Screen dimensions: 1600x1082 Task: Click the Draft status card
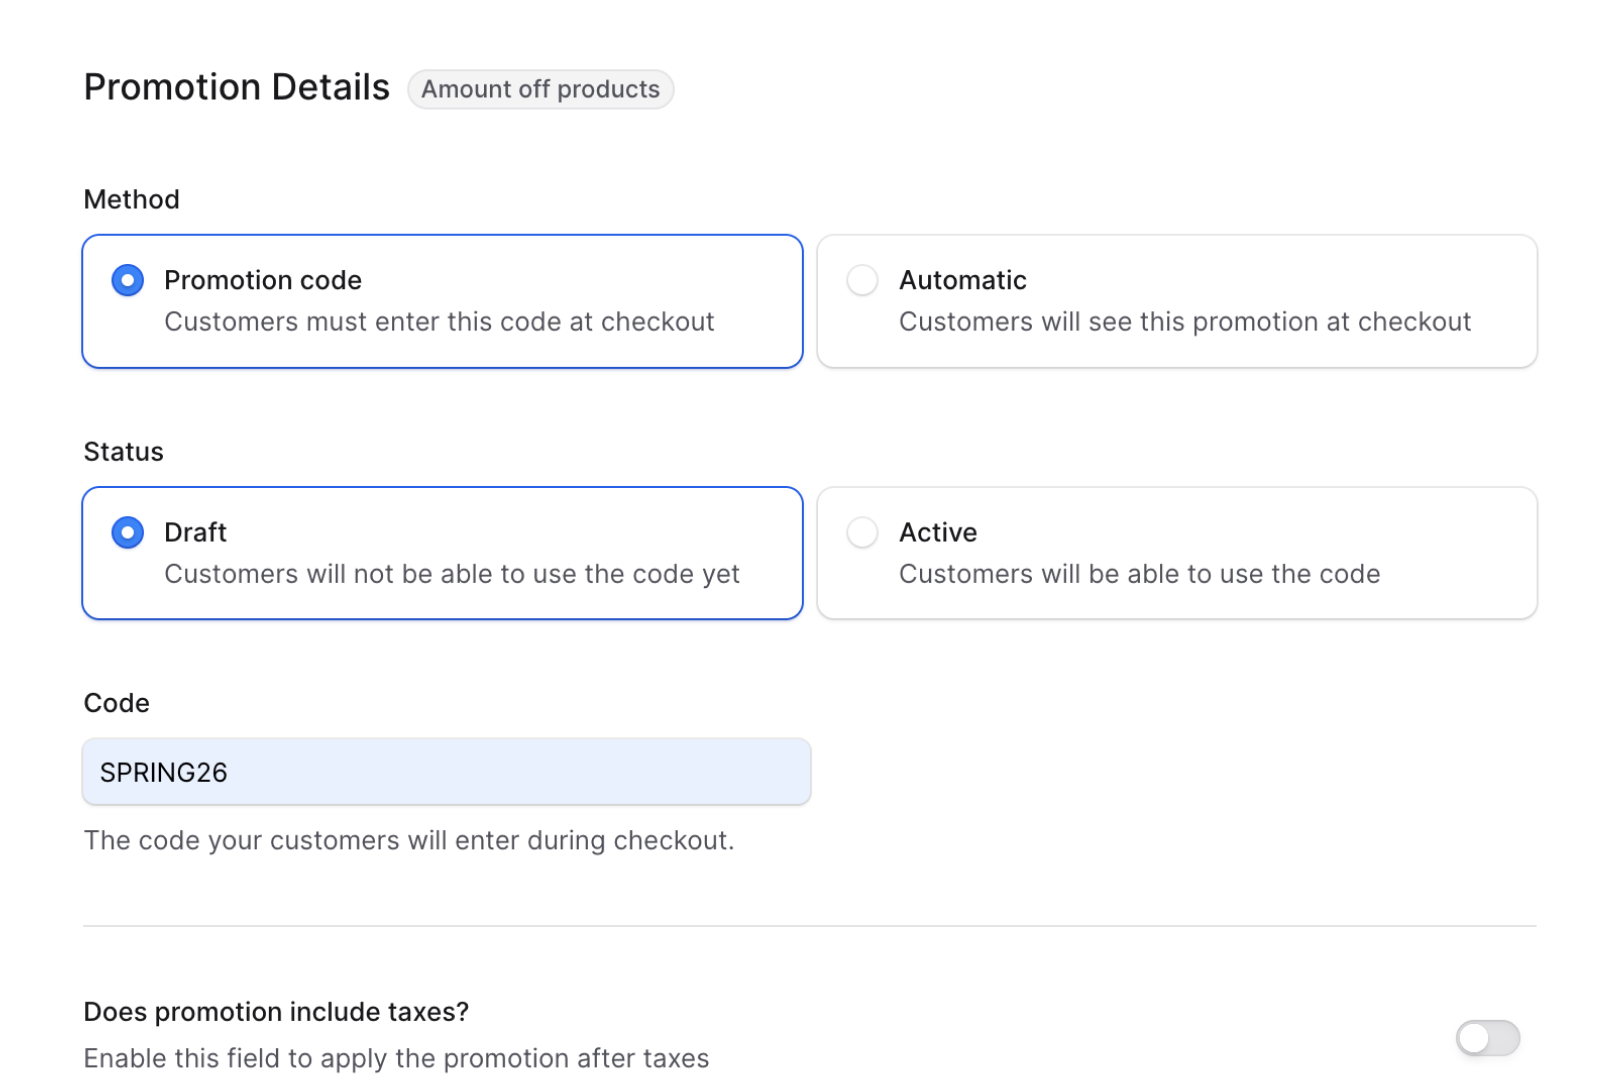click(x=443, y=552)
